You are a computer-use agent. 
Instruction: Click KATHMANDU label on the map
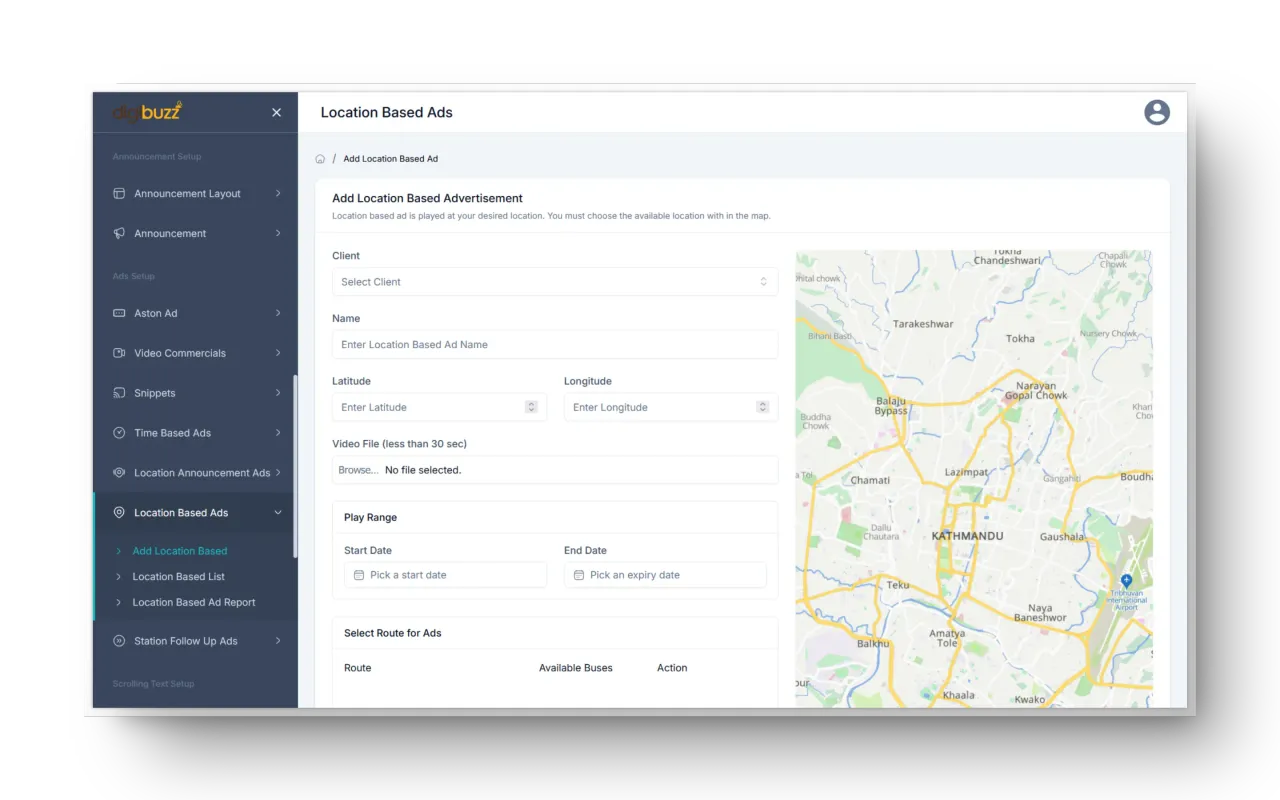[x=967, y=537]
